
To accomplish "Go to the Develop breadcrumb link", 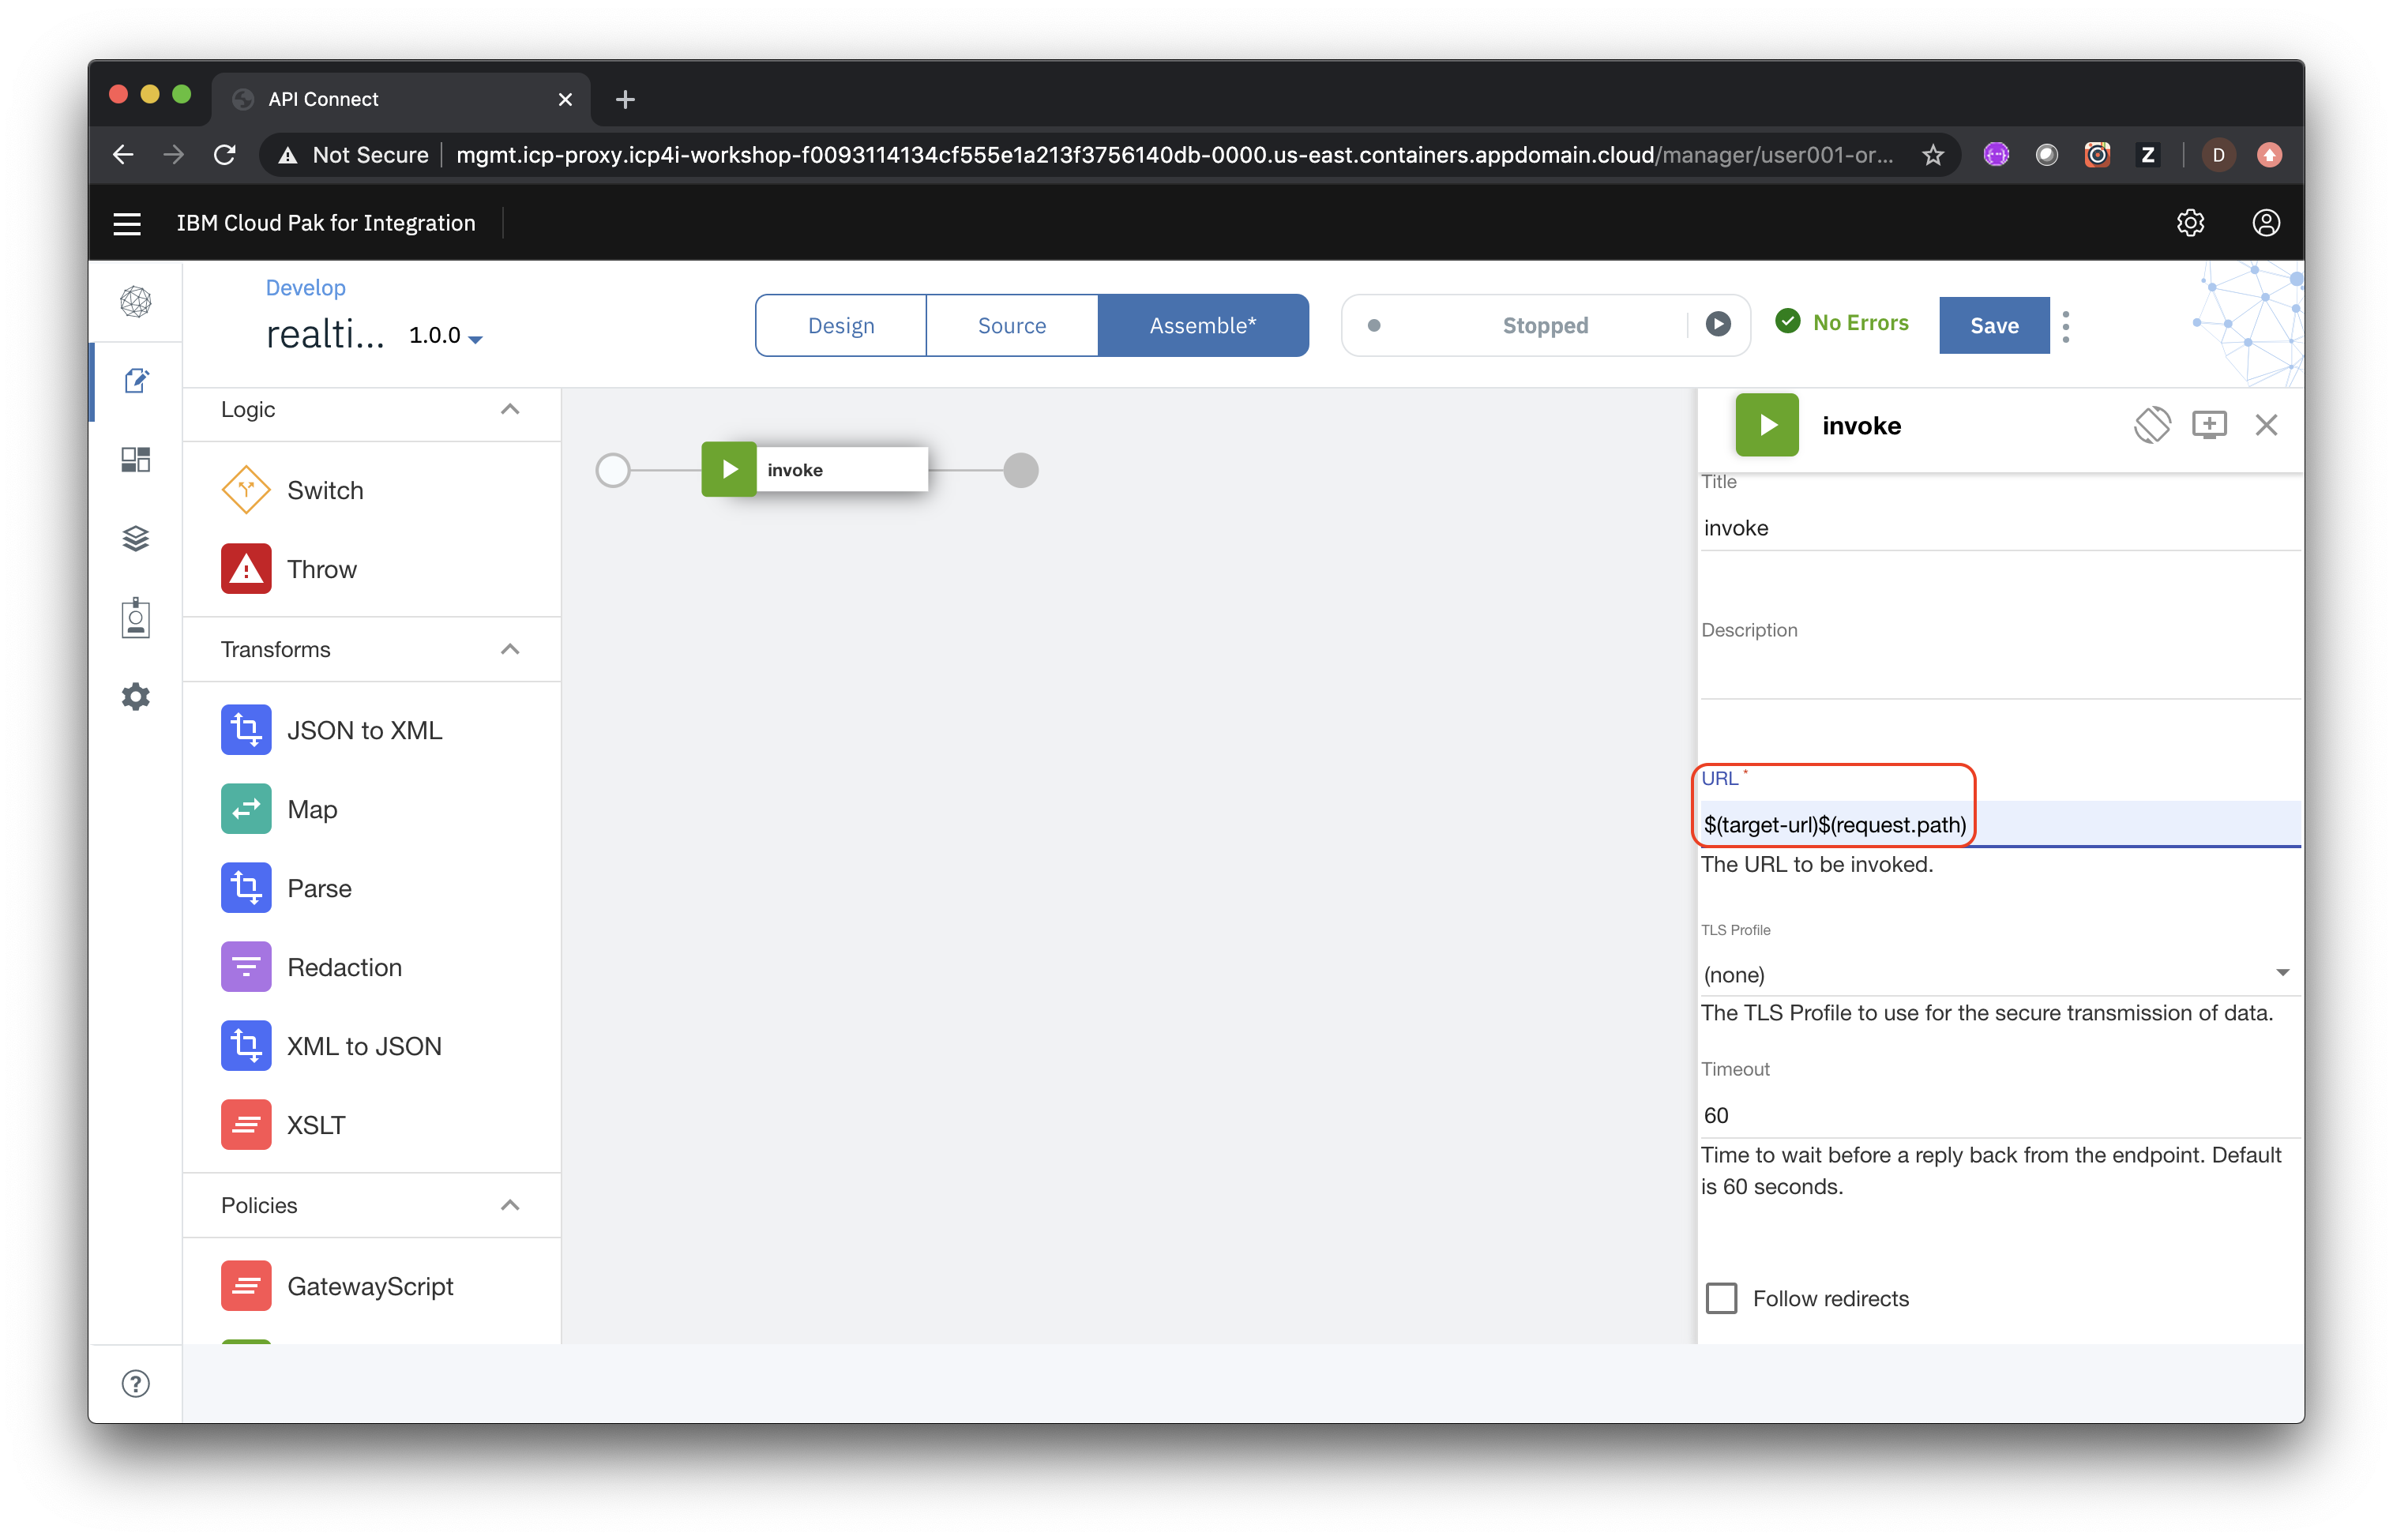I will [x=305, y=288].
